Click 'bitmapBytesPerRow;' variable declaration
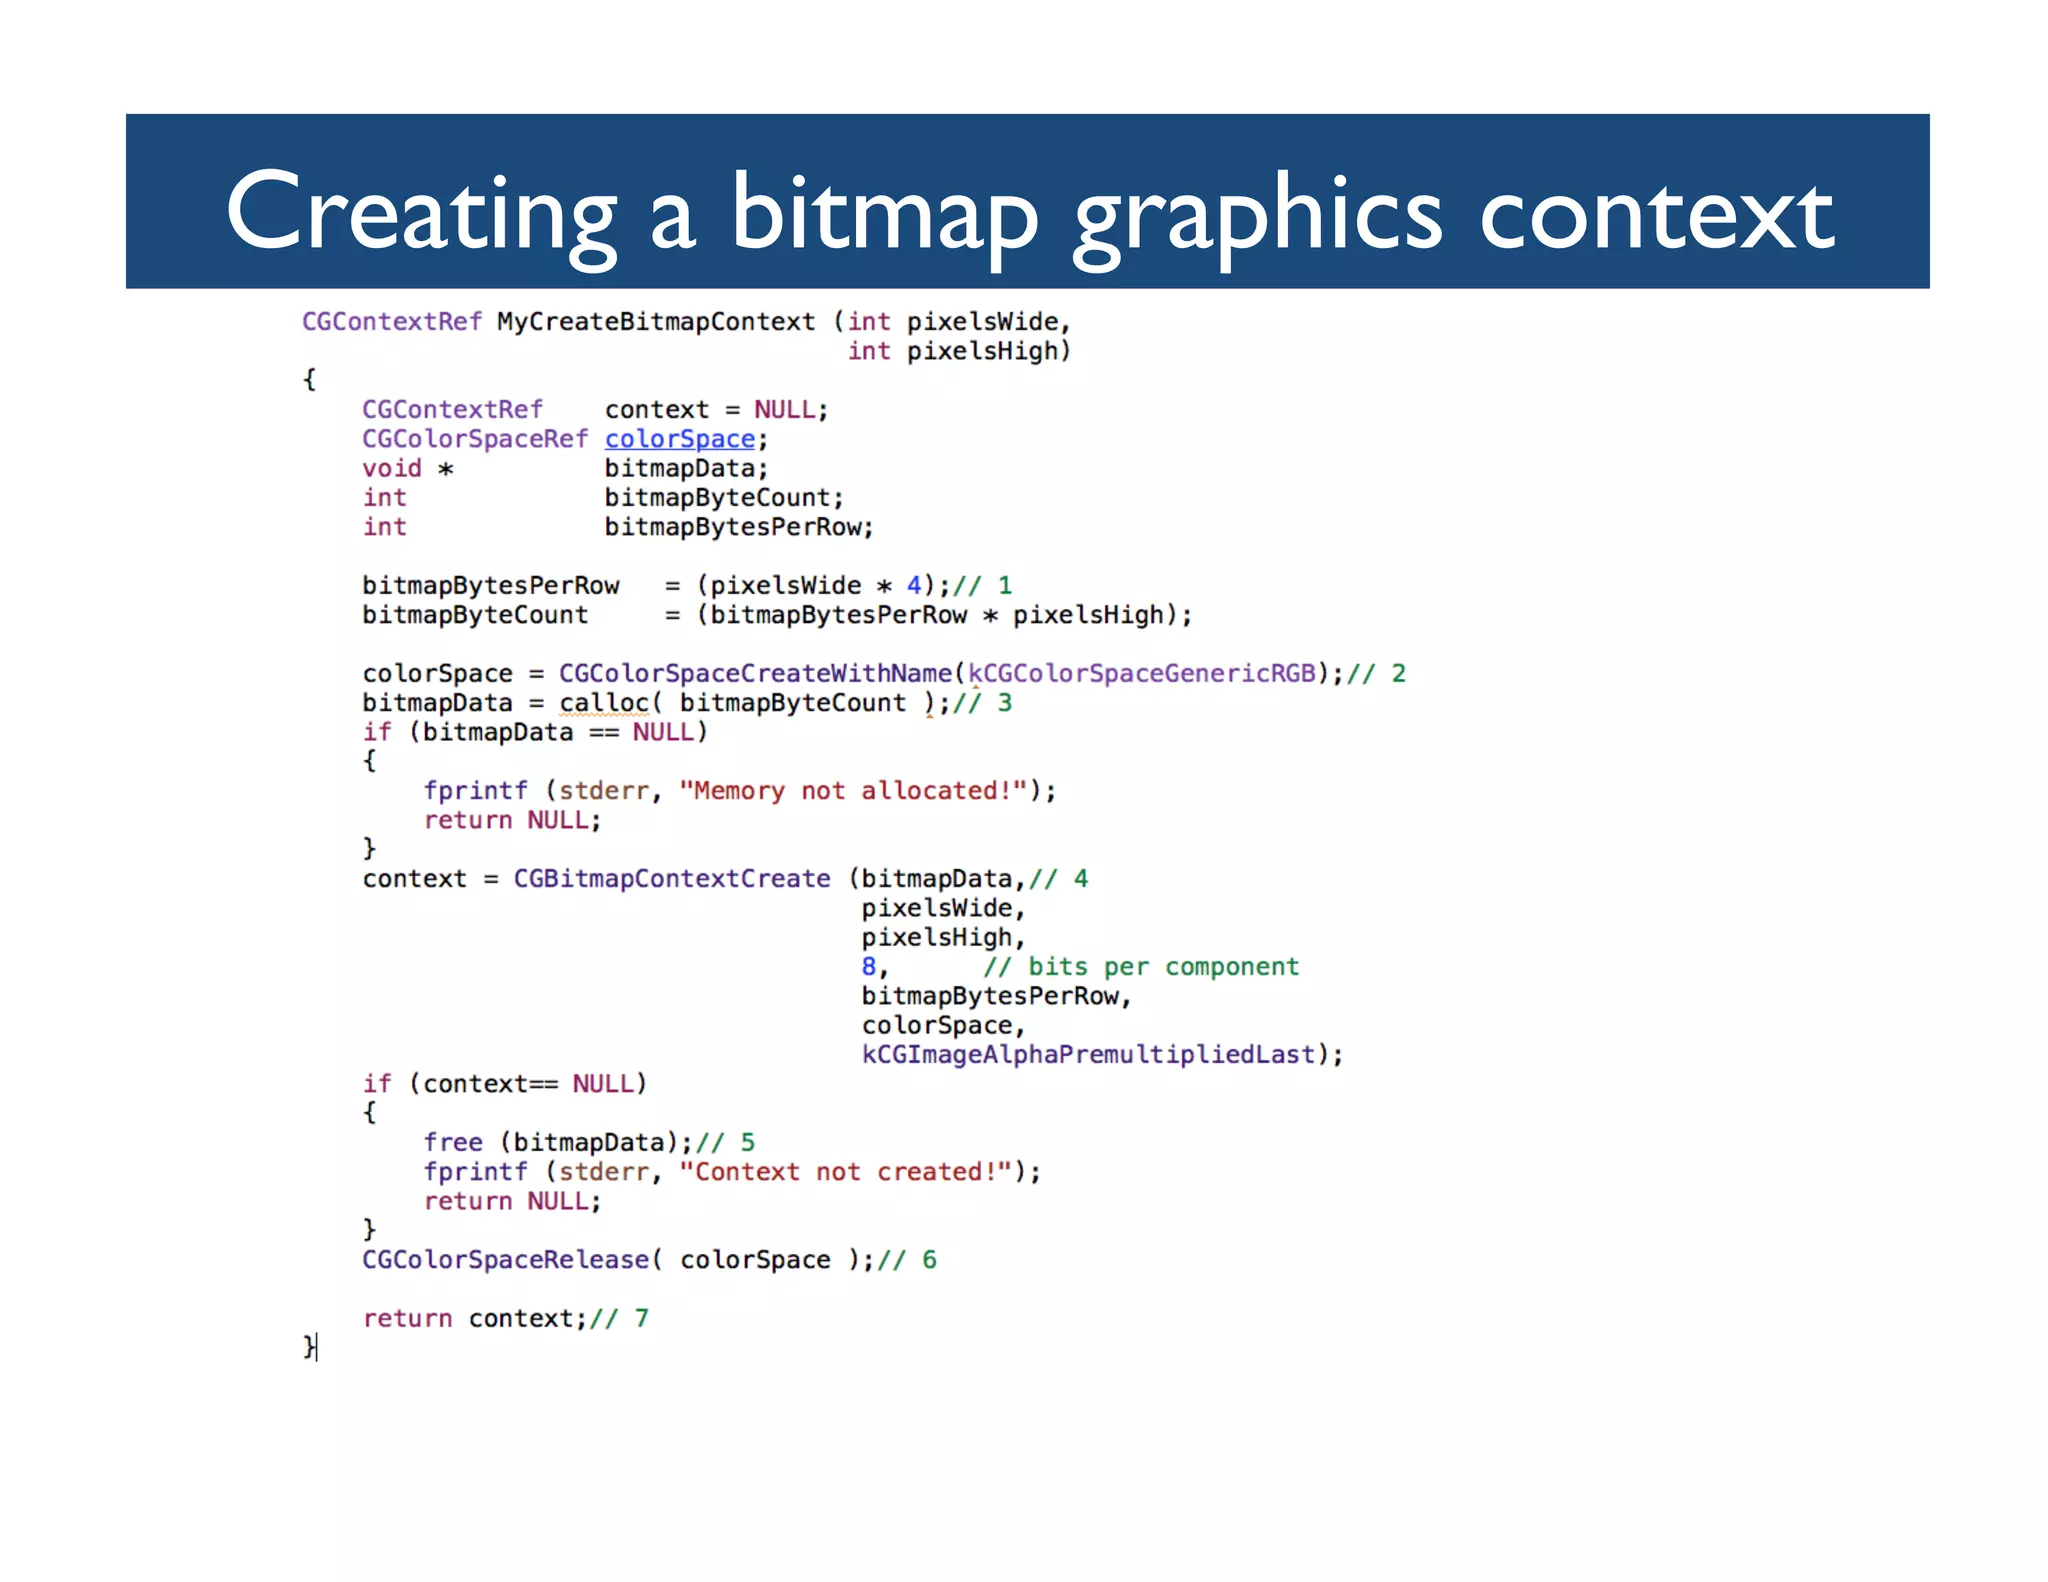 pos(739,527)
